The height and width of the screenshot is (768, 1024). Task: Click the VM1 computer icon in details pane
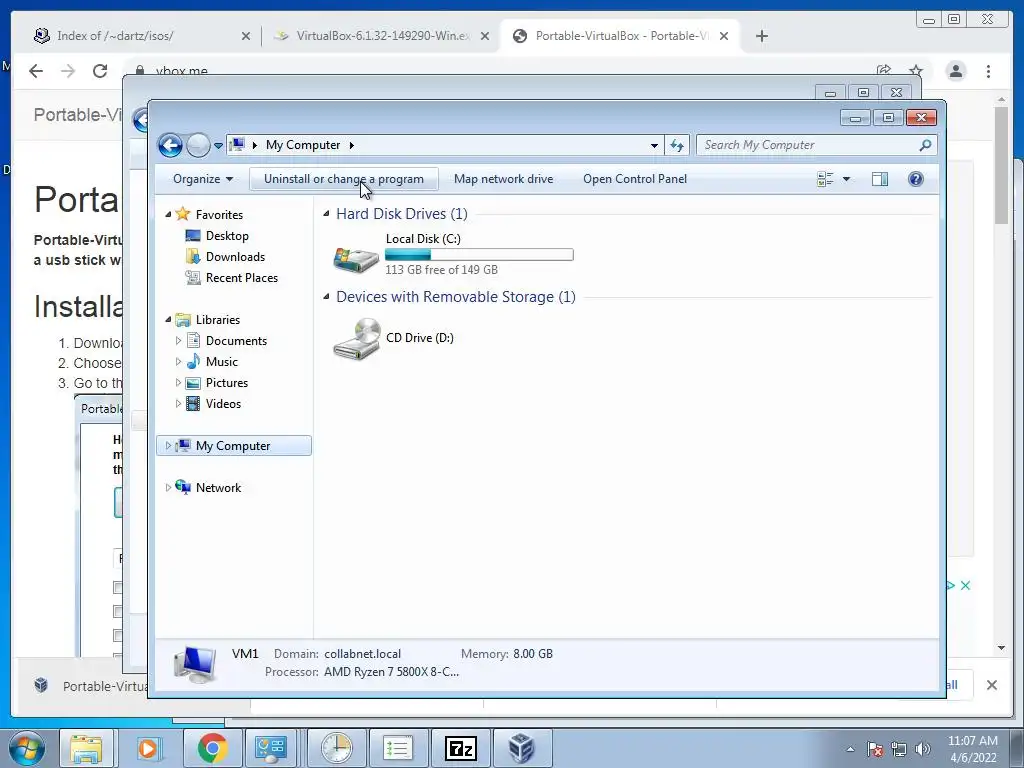click(x=195, y=664)
